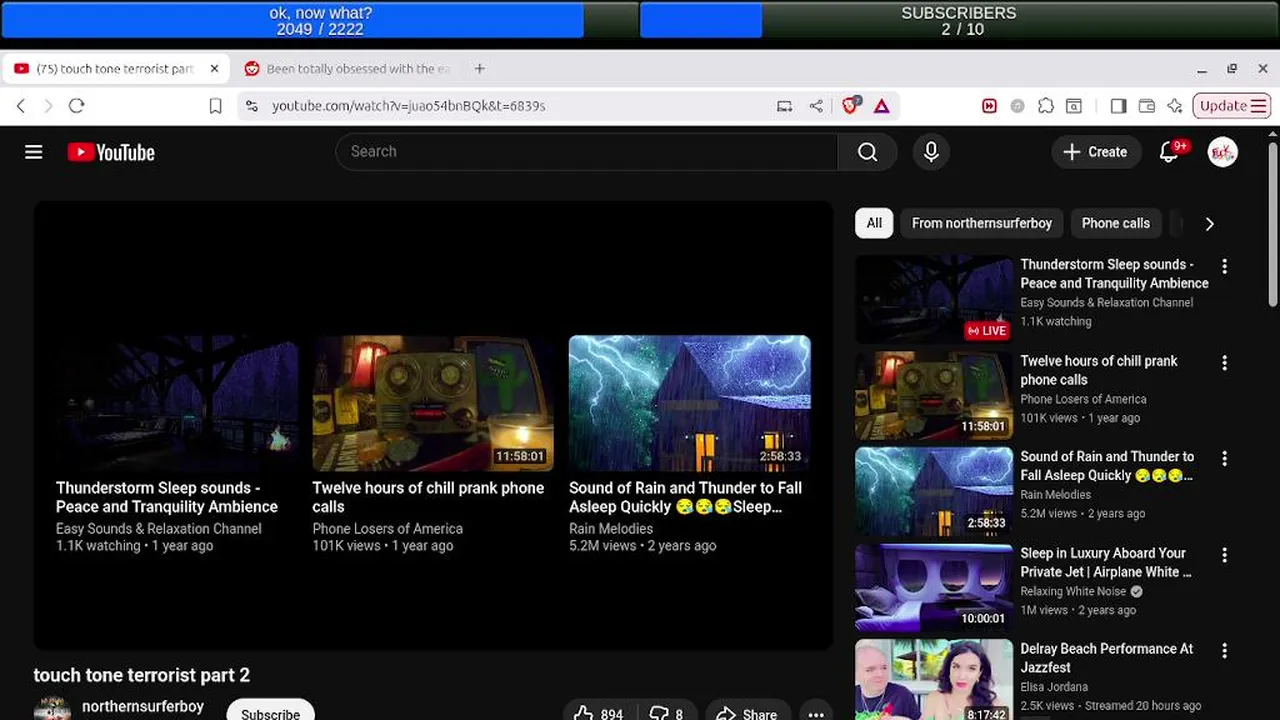Open sidebar Sleep in Luxury thumbnail
The width and height of the screenshot is (1280, 720).
point(934,587)
